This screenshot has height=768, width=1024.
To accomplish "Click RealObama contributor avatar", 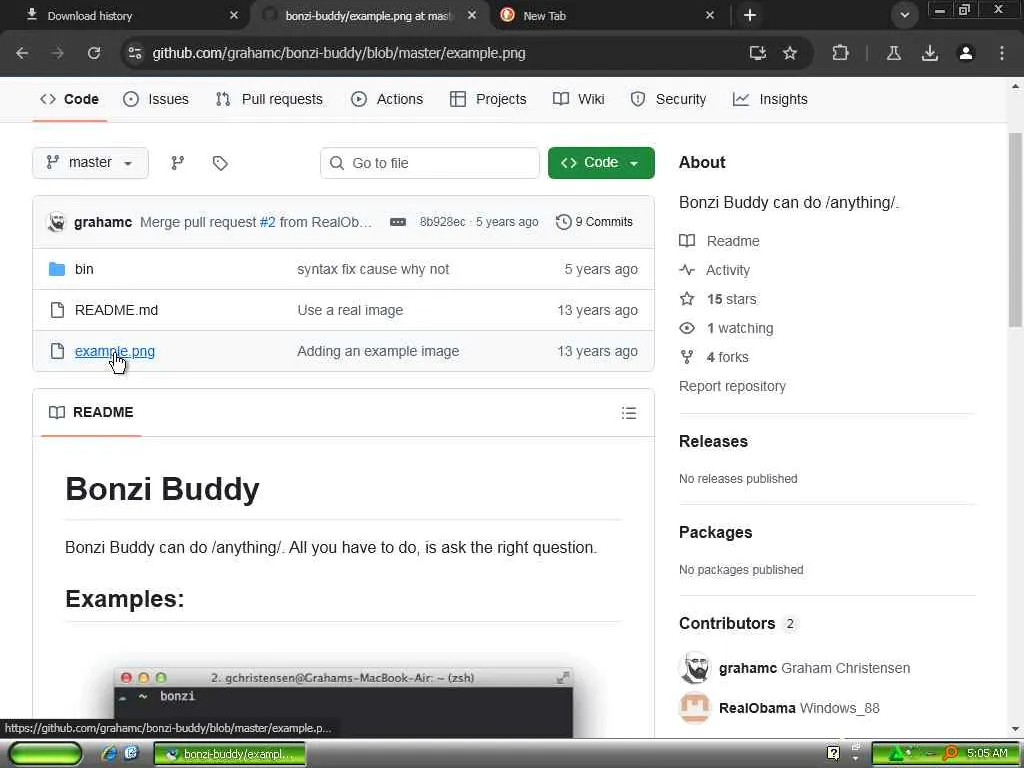I will [695, 708].
